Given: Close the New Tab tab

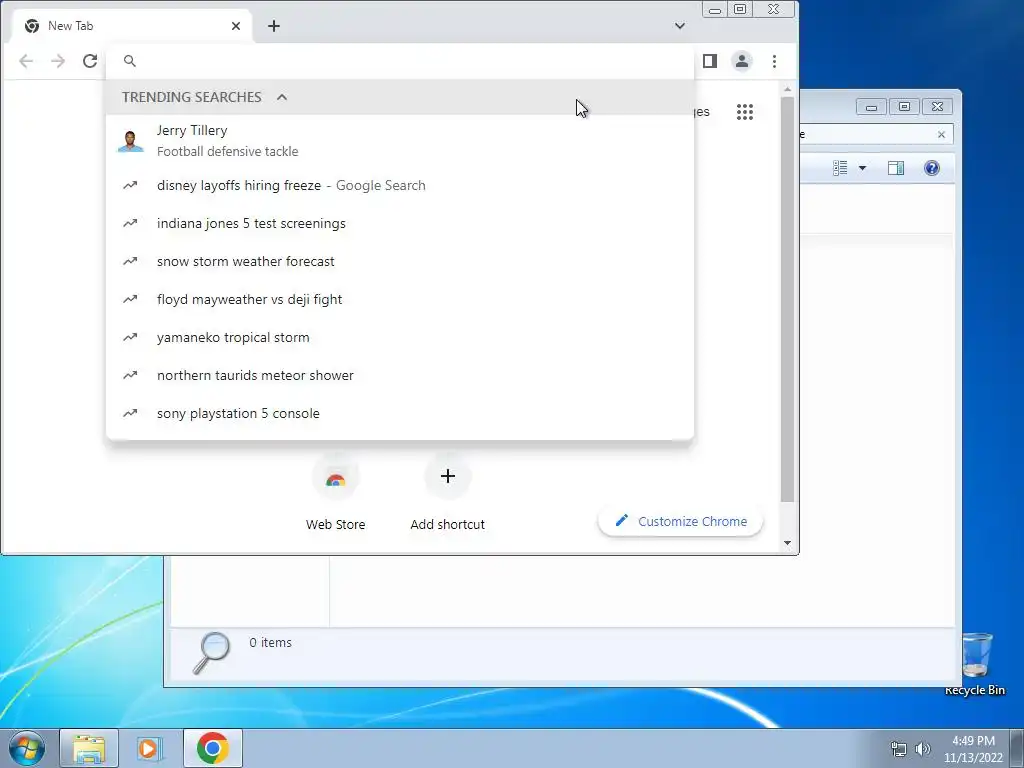Looking at the screenshot, I should click(236, 25).
